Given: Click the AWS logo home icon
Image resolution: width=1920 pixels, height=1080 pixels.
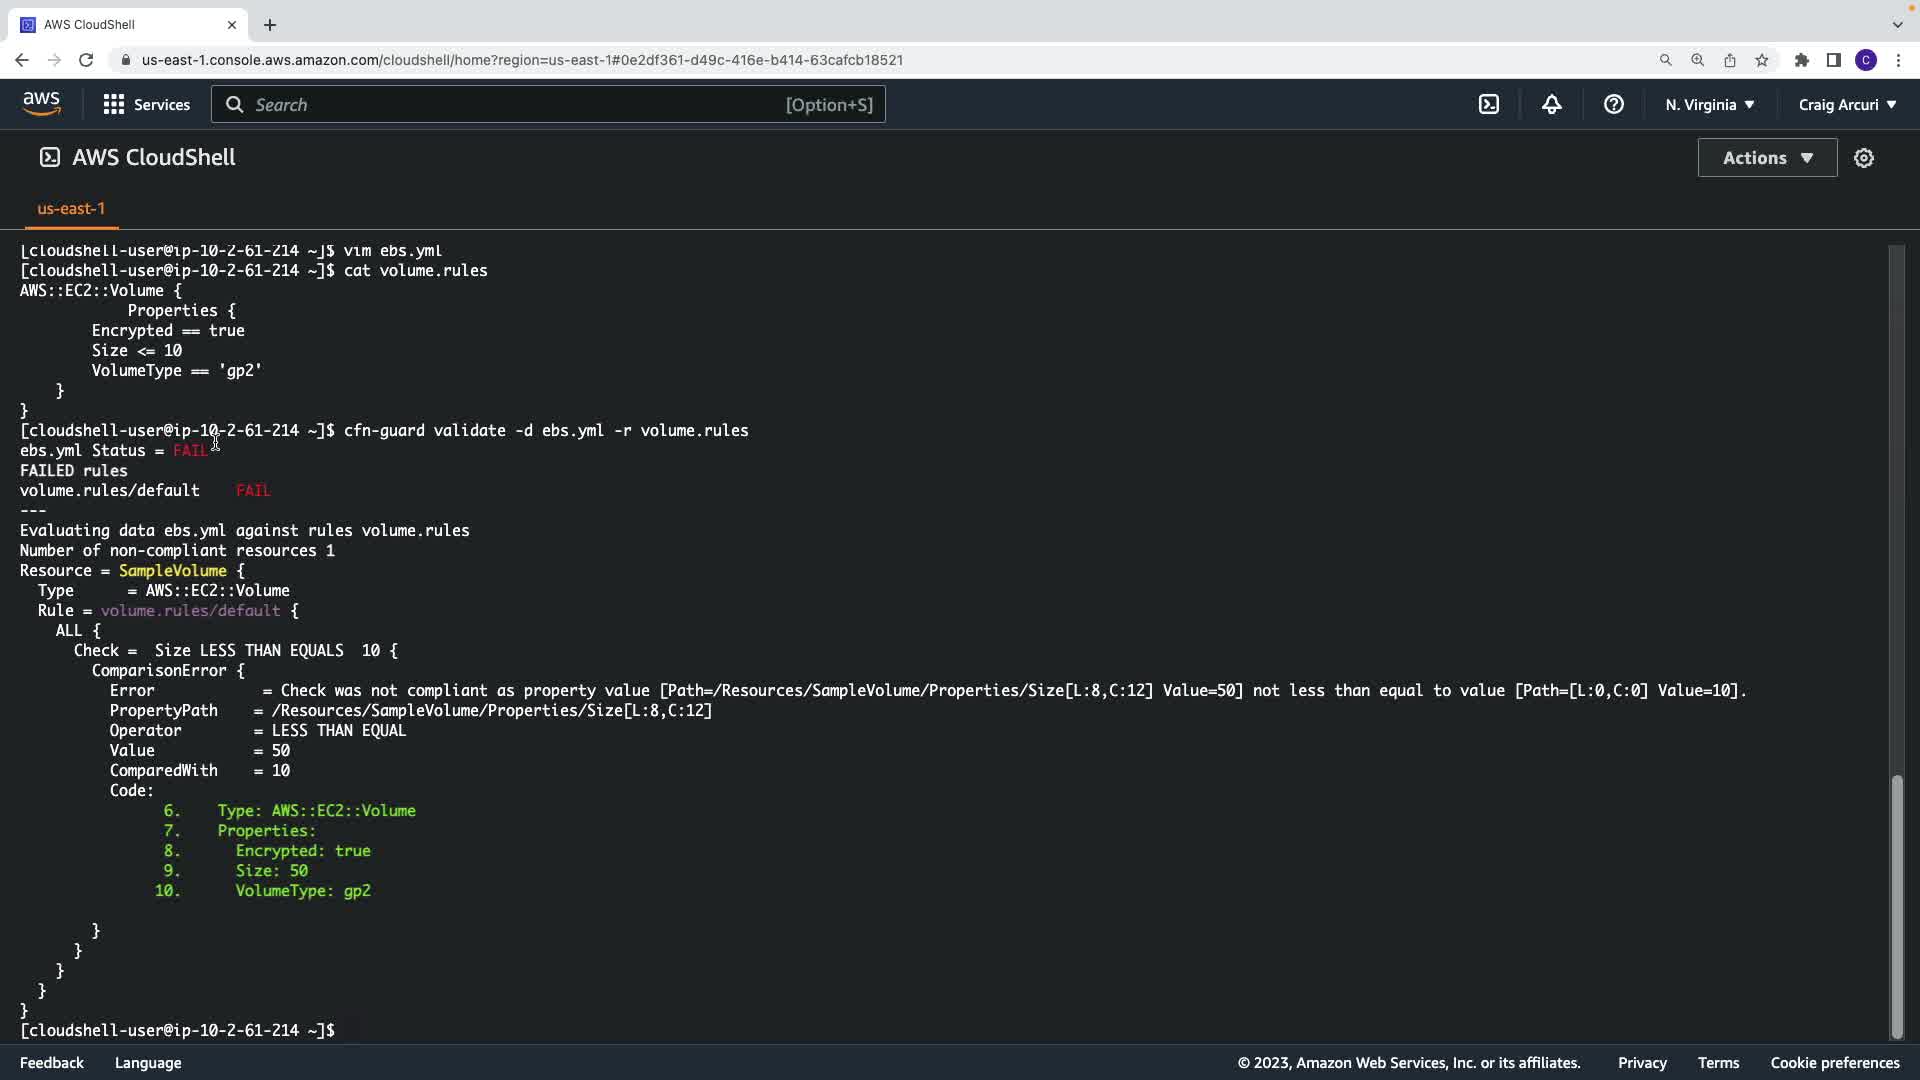Looking at the screenshot, I should [x=41, y=104].
